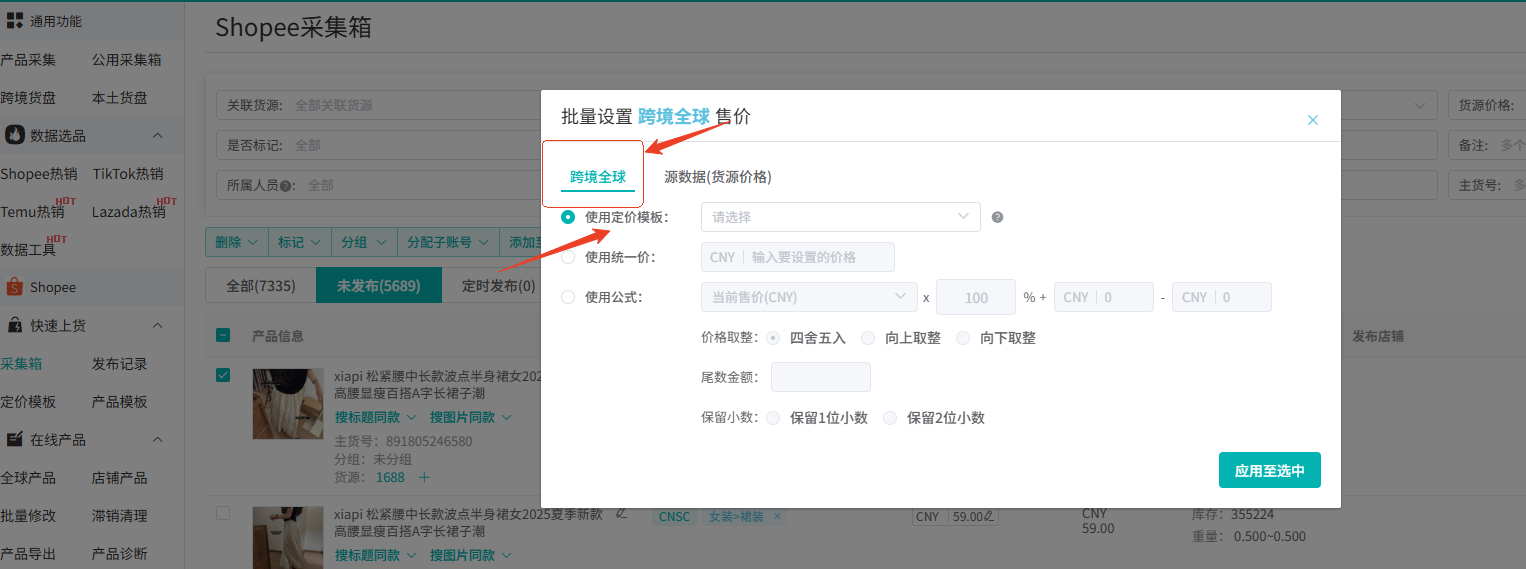Select 使用统一价 radio button
The image size is (1526, 569).
(568, 257)
